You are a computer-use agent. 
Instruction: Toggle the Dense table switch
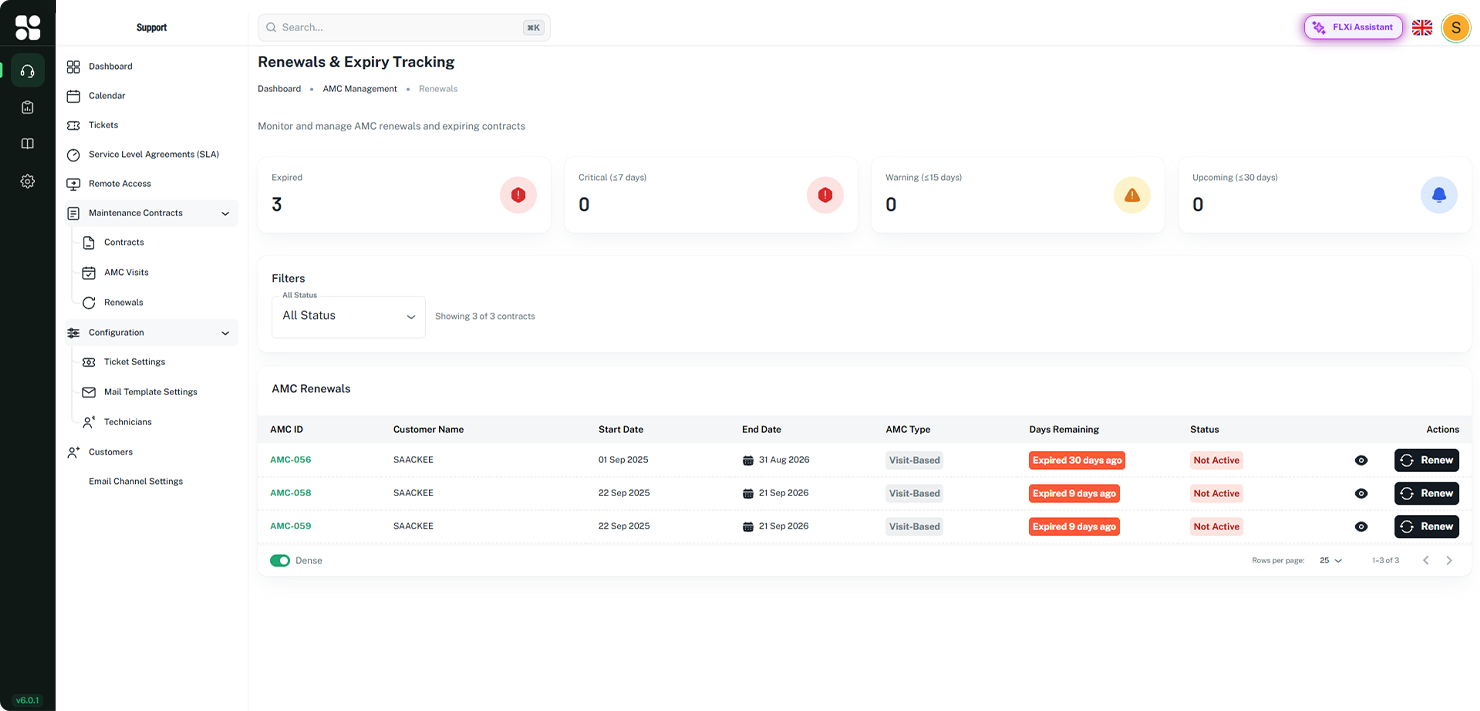(280, 561)
